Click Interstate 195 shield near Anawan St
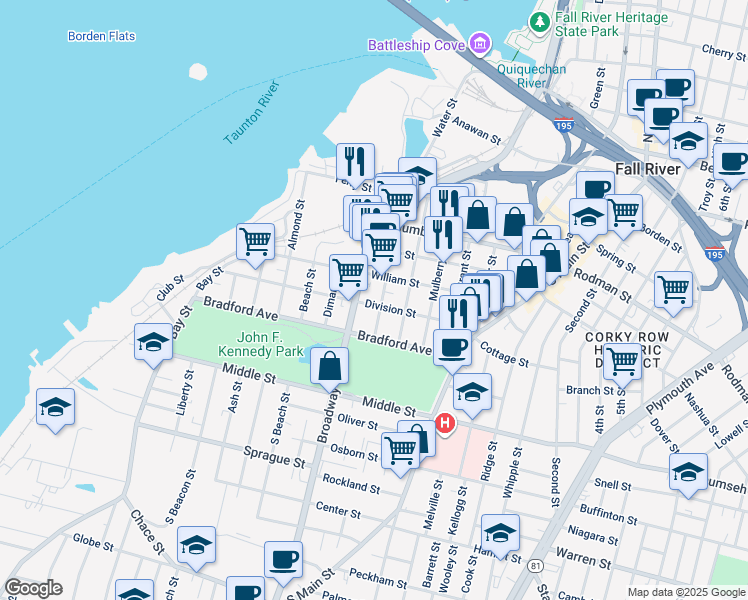This screenshot has width=748, height=600. point(563,125)
